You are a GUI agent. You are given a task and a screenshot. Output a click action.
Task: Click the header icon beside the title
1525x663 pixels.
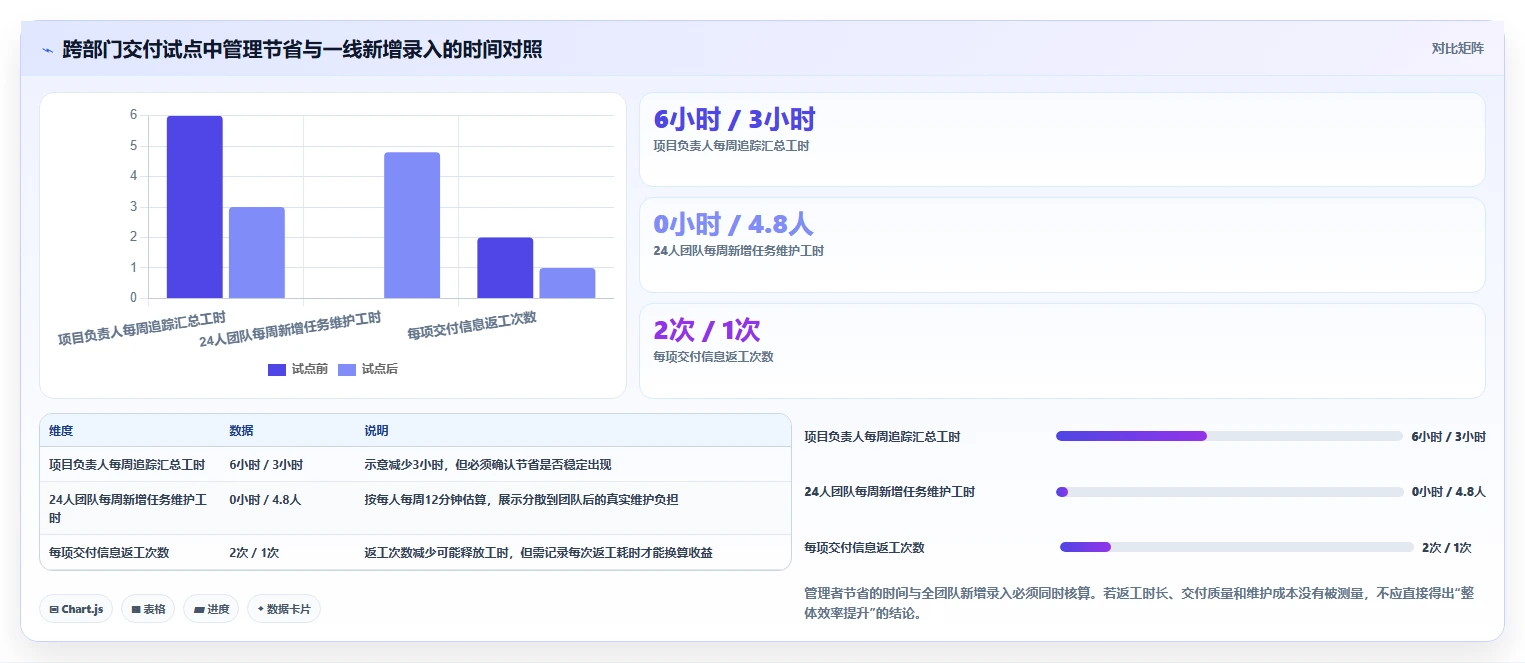[x=47, y=49]
